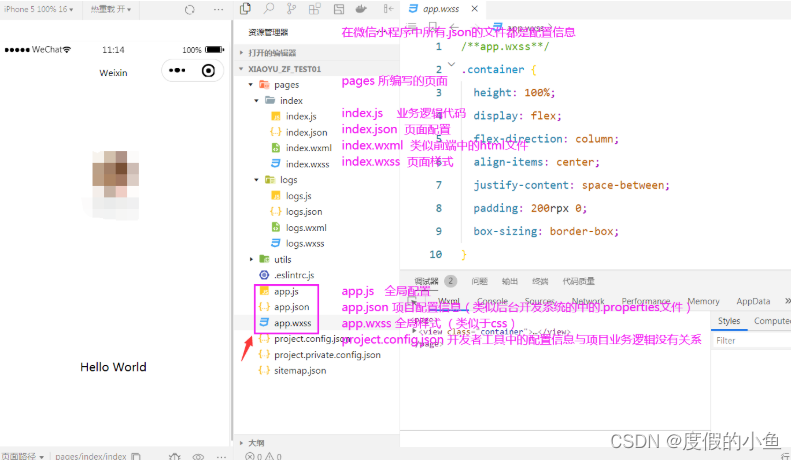
Task: Select the Styles pane tab
Action: 729,321
